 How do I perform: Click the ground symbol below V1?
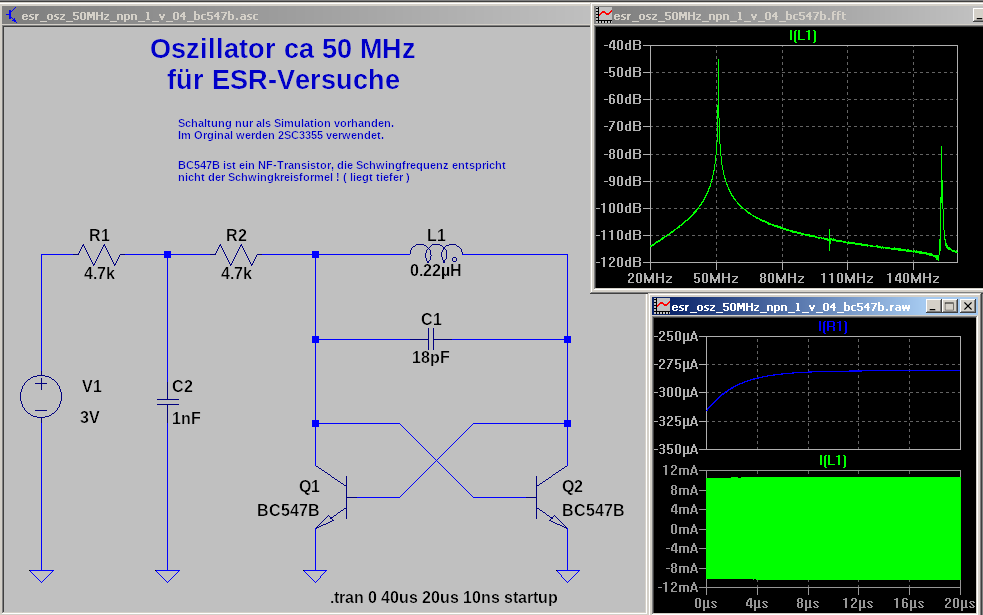(41, 576)
